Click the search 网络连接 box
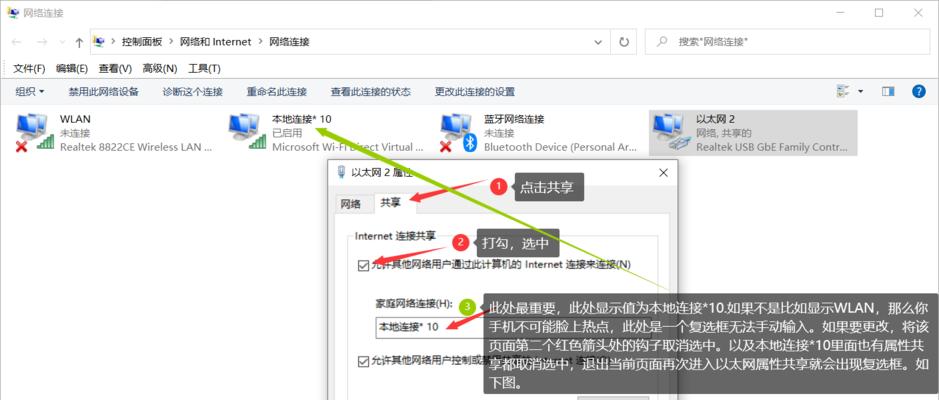 tap(787, 42)
